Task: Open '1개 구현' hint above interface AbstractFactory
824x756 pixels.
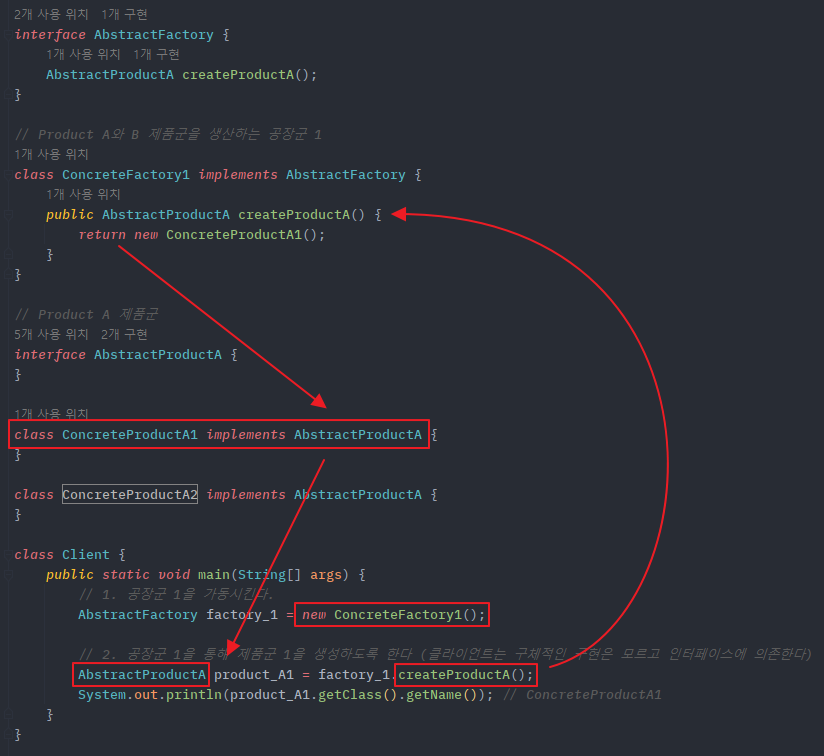Action: click(124, 14)
